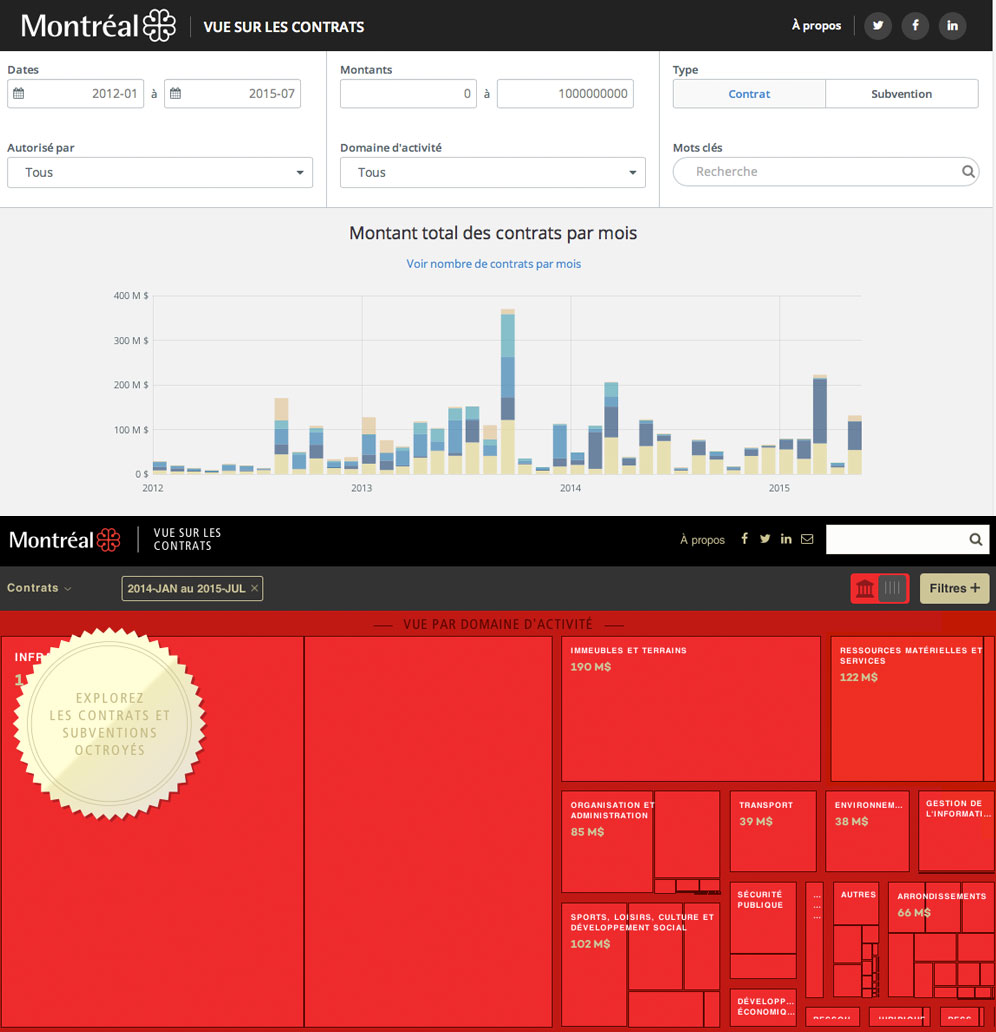
Task: Click the tall 2015 bar above 200 M$
Action: [x=820, y=425]
